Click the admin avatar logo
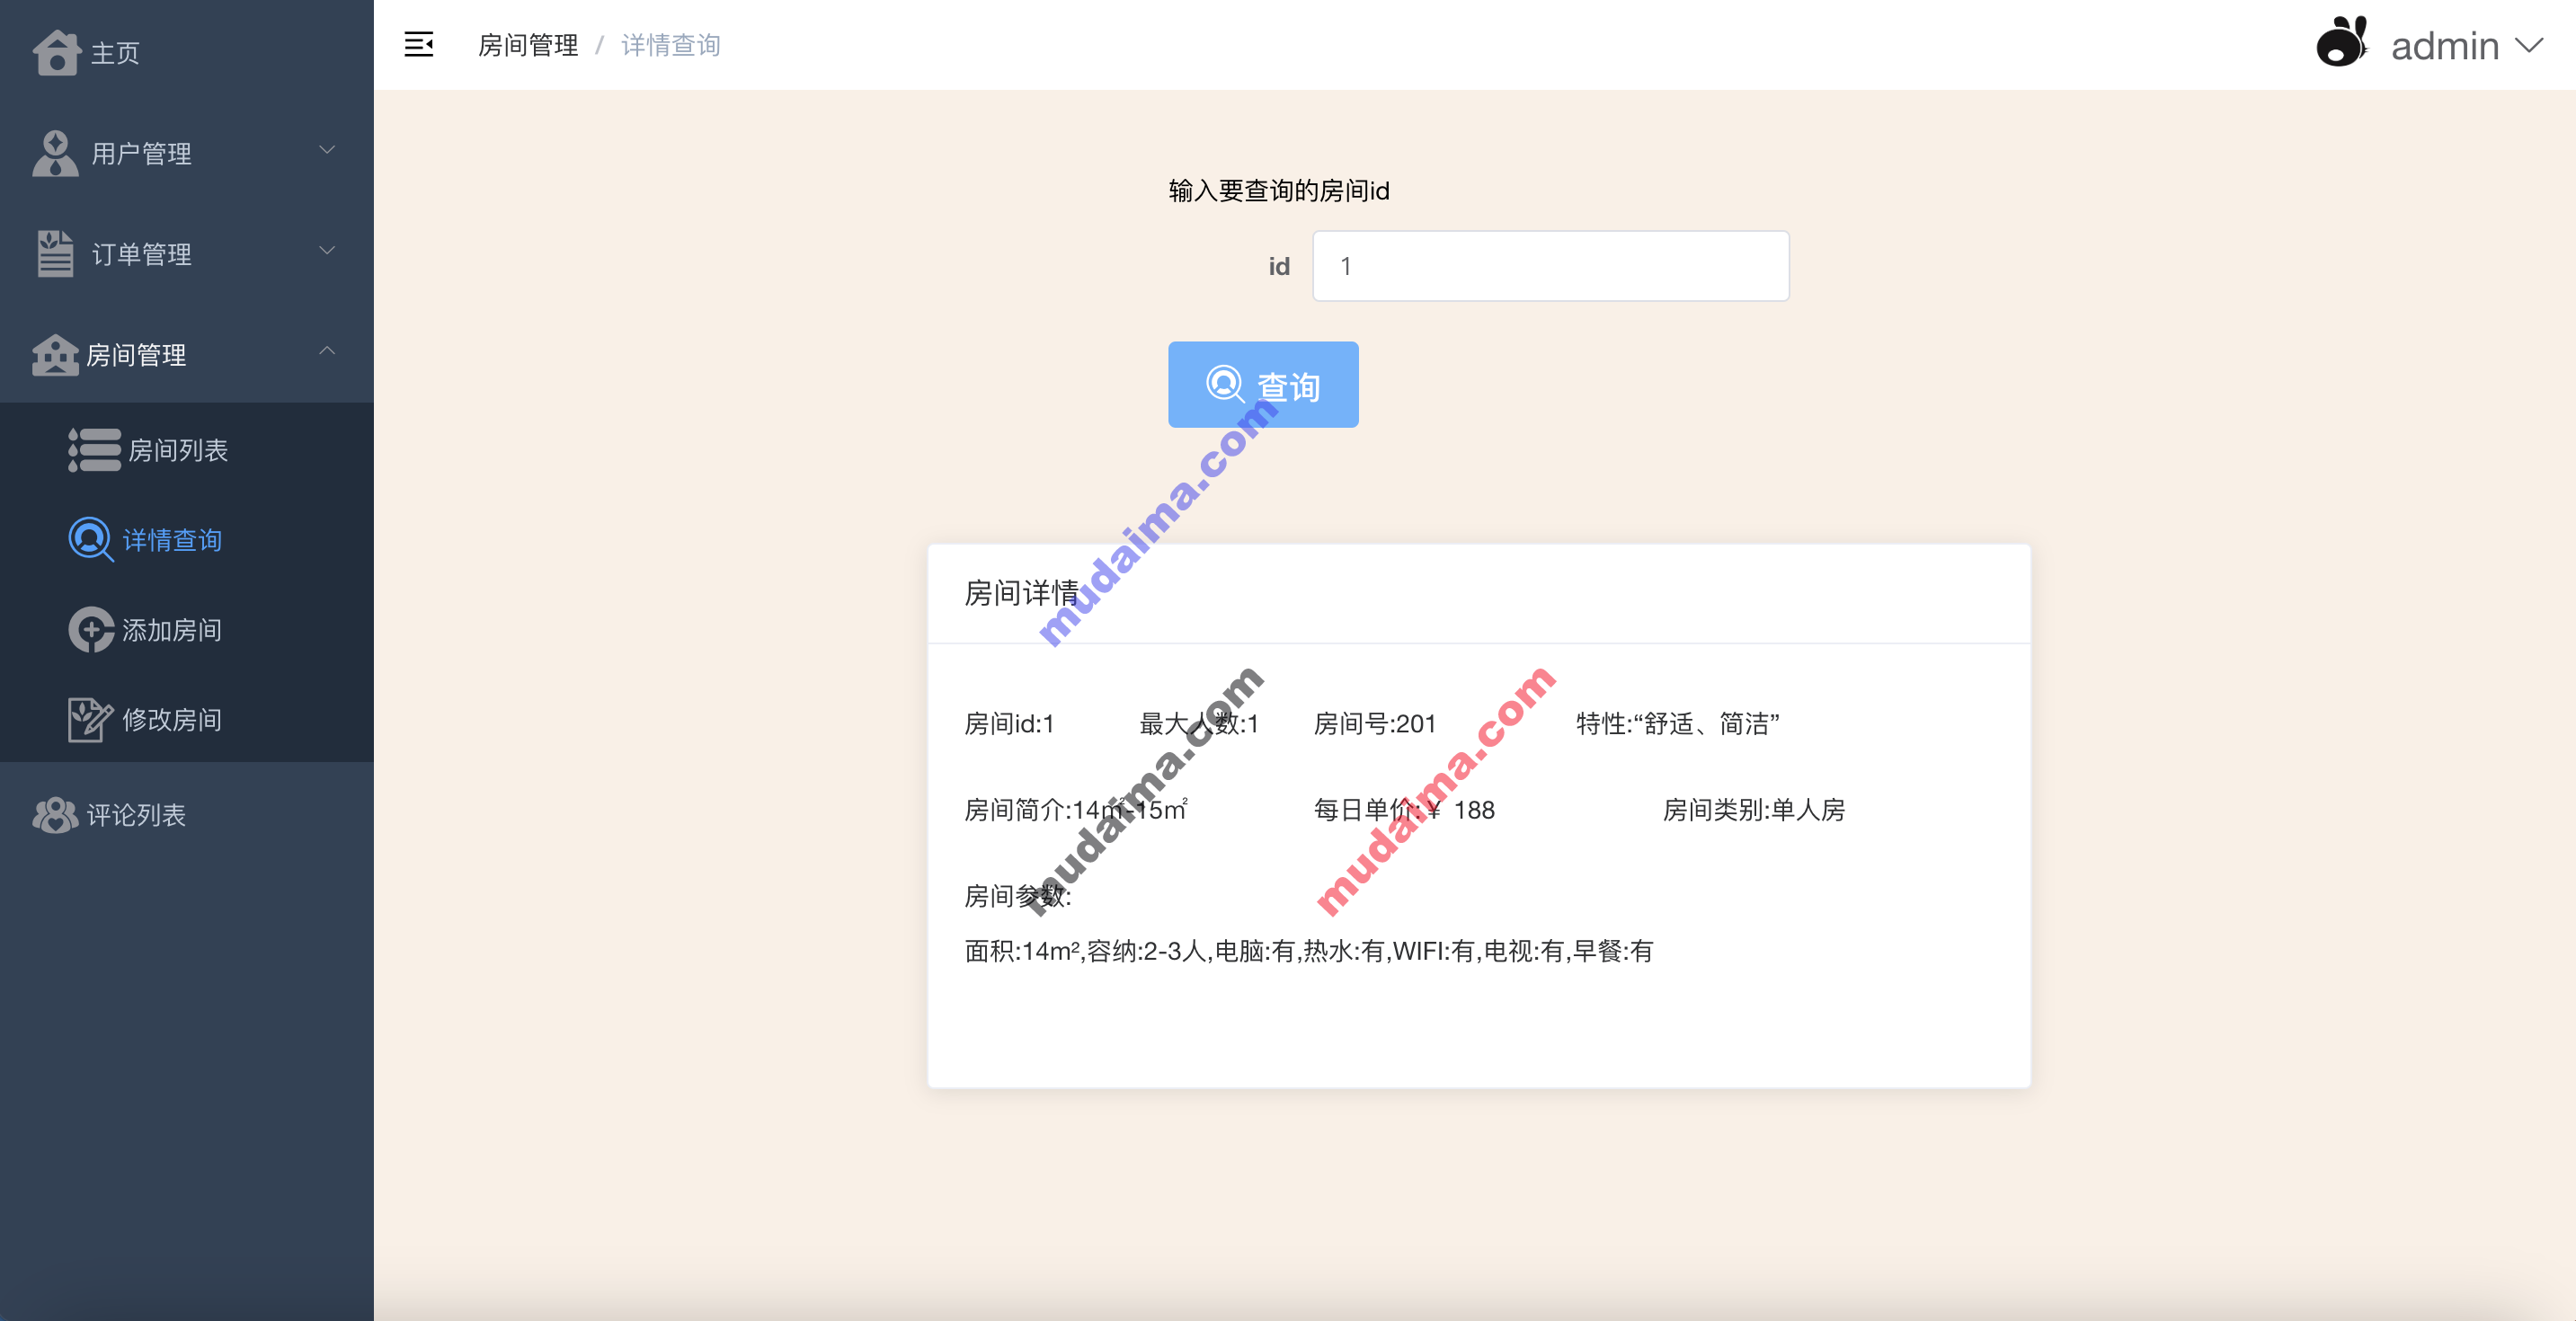Image resolution: width=2576 pixels, height=1321 pixels. point(2342,42)
